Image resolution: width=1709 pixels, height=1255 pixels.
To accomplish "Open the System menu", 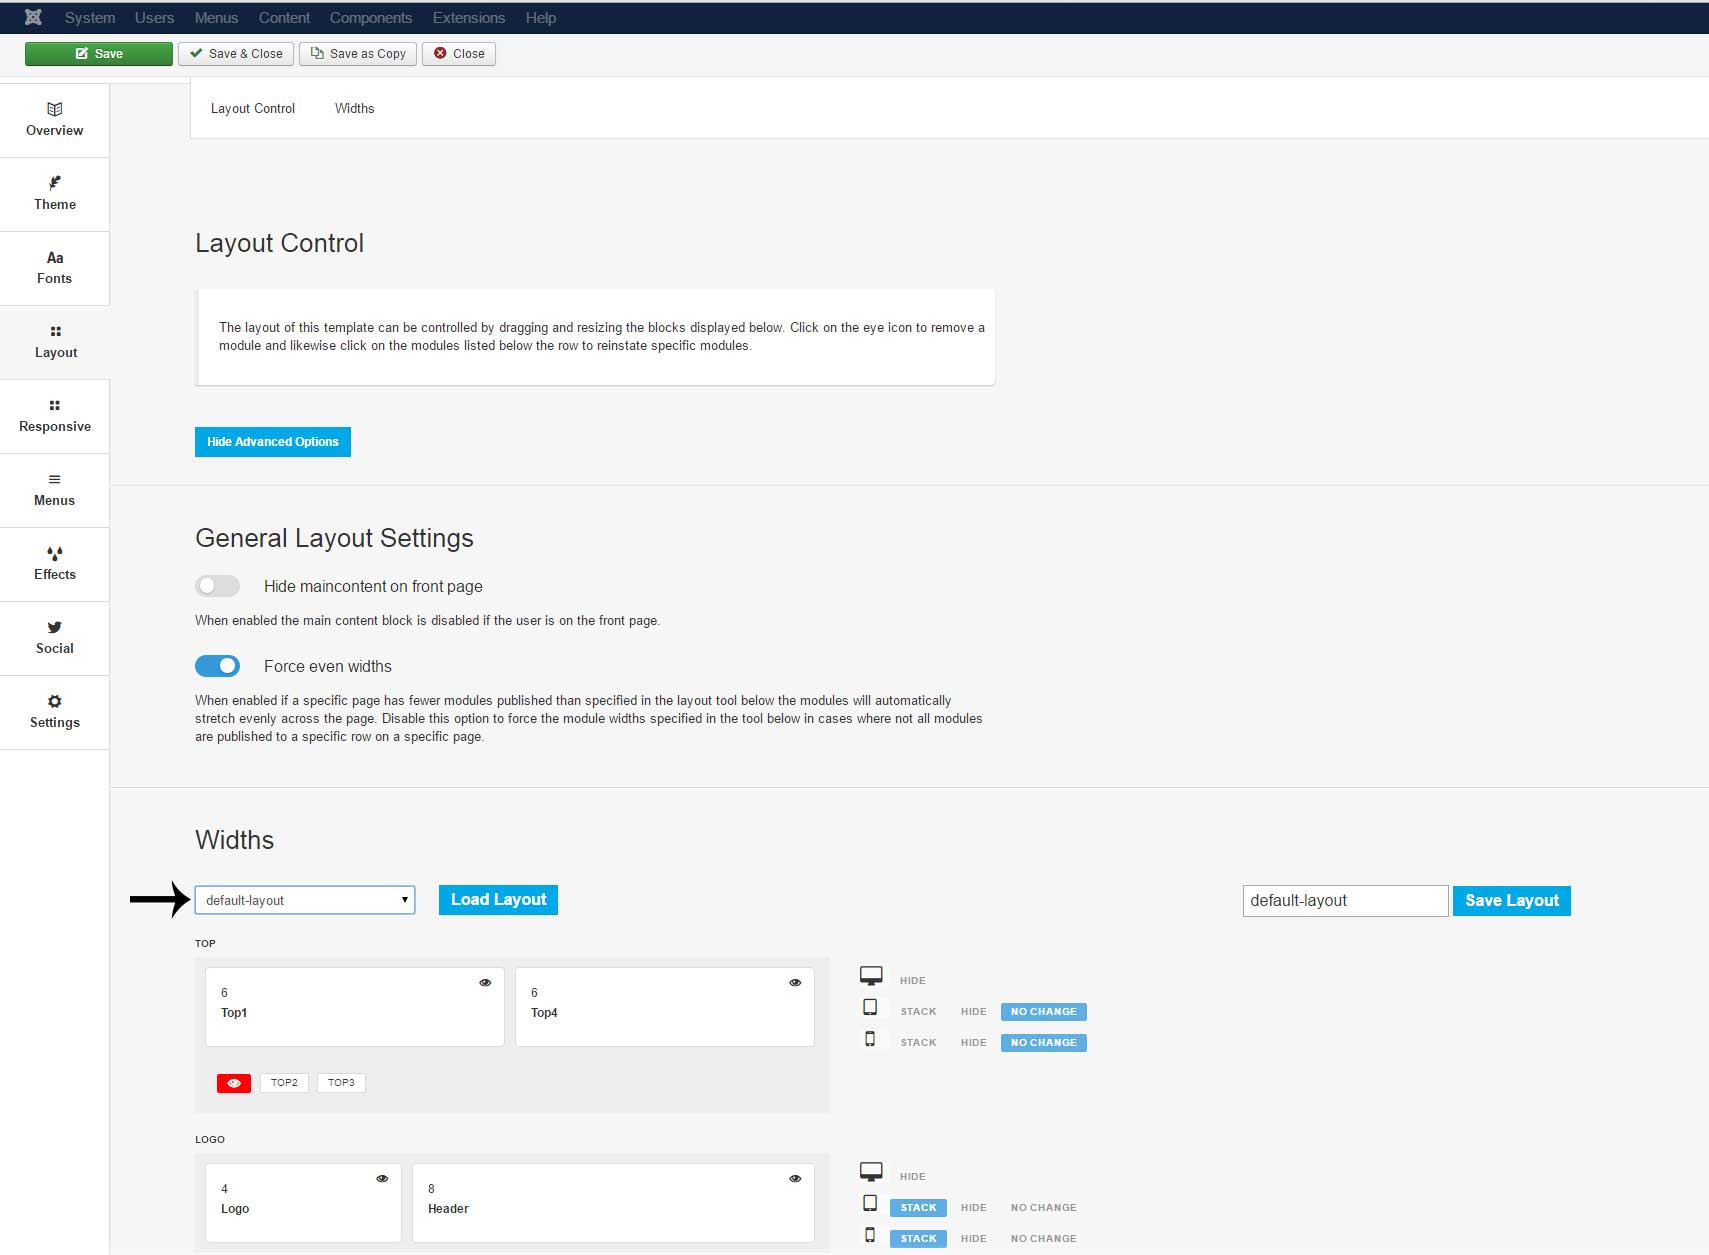I will pyautogui.click(x=90, y=18).
